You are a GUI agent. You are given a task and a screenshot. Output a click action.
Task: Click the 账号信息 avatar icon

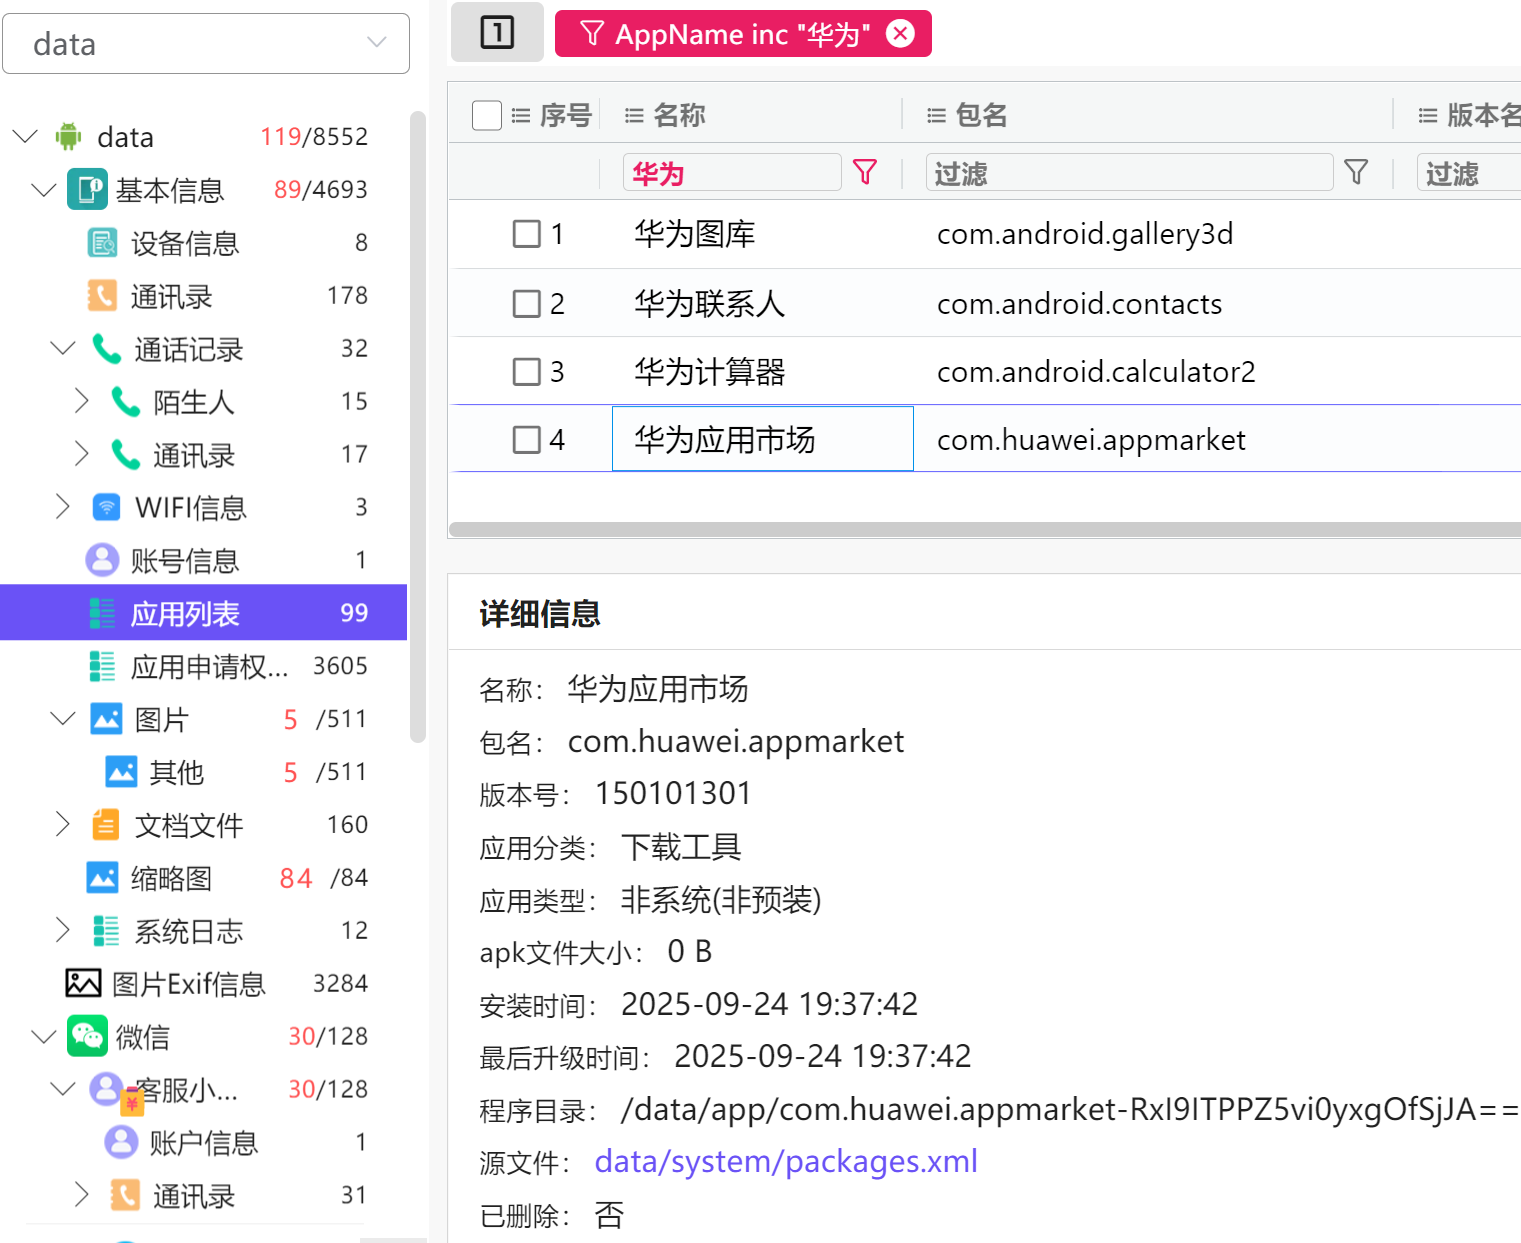[102, 560]
